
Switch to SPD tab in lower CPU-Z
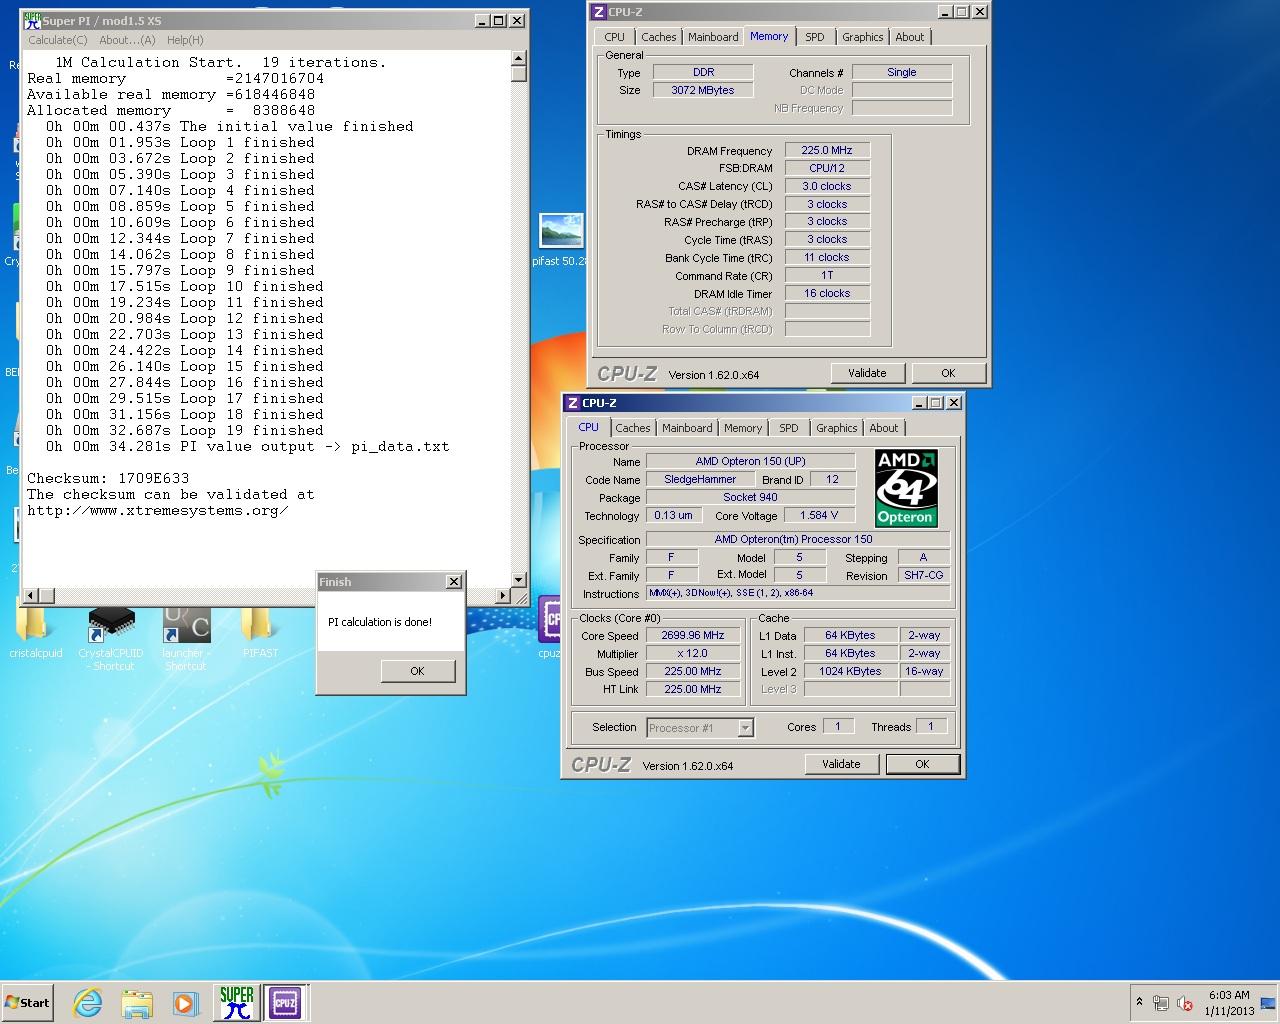point(789,428)
